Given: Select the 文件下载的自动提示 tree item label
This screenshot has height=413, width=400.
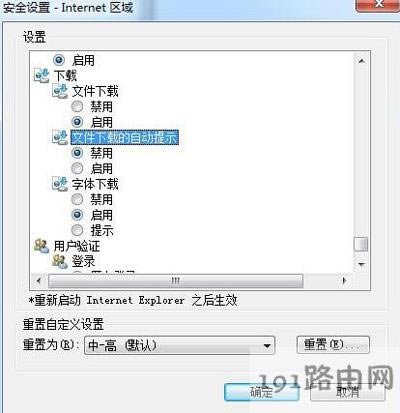Looking at the screenshot, I should (125, 137).
